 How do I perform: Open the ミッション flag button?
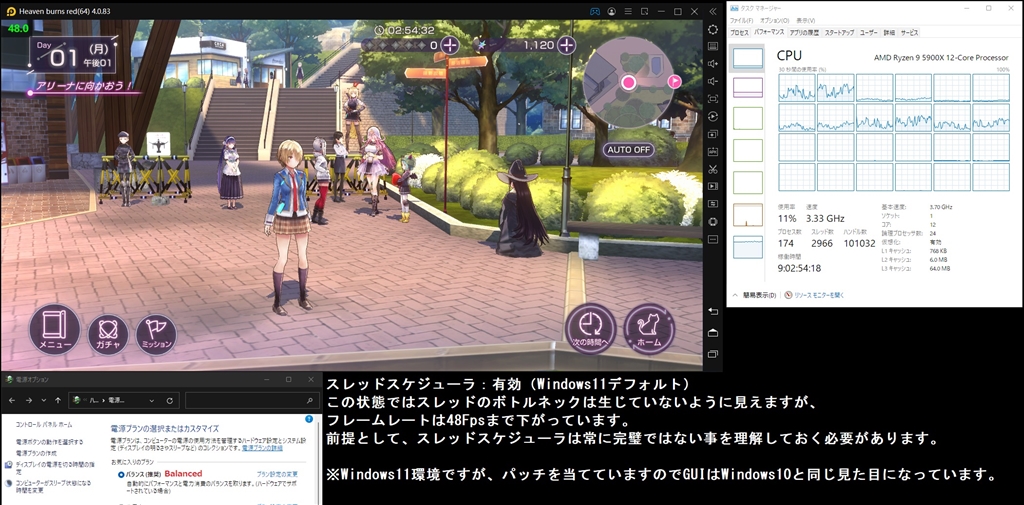point(156,333)
